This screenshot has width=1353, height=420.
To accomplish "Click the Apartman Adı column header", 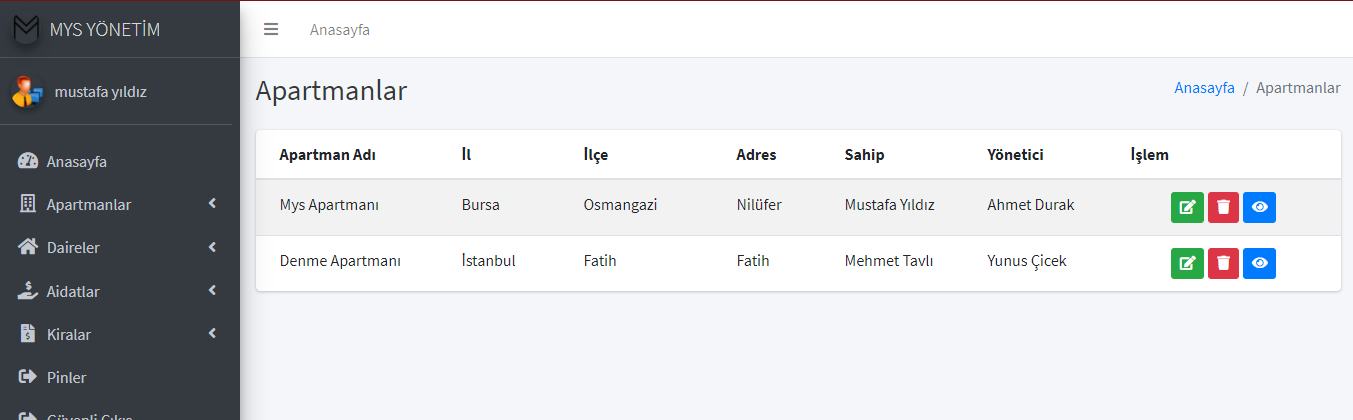I will (x=327, y=155).
